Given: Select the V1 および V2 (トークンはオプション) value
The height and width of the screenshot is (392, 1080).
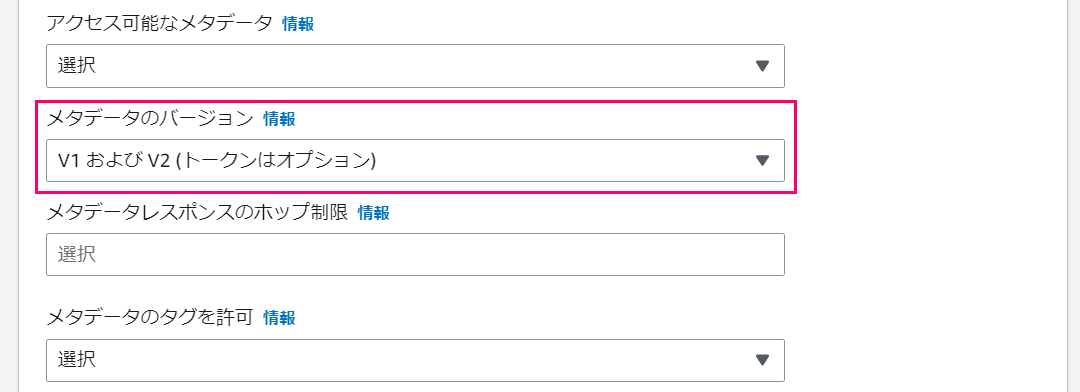Looking at the screenshot, I should point(217,161).
